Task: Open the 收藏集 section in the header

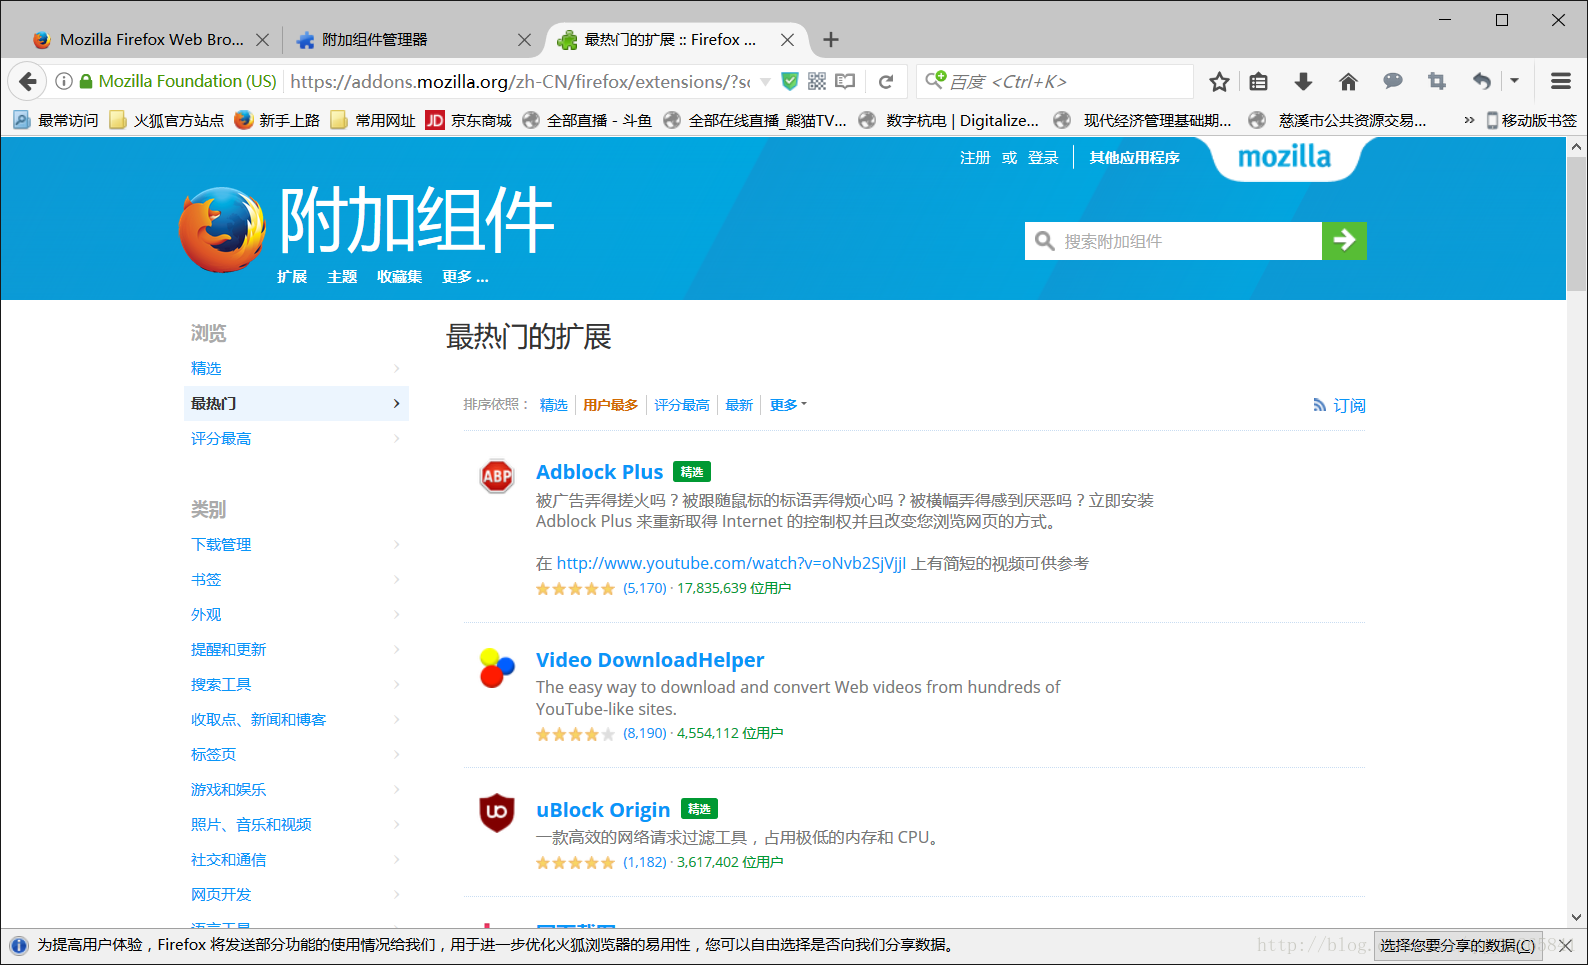Action: 399,277
